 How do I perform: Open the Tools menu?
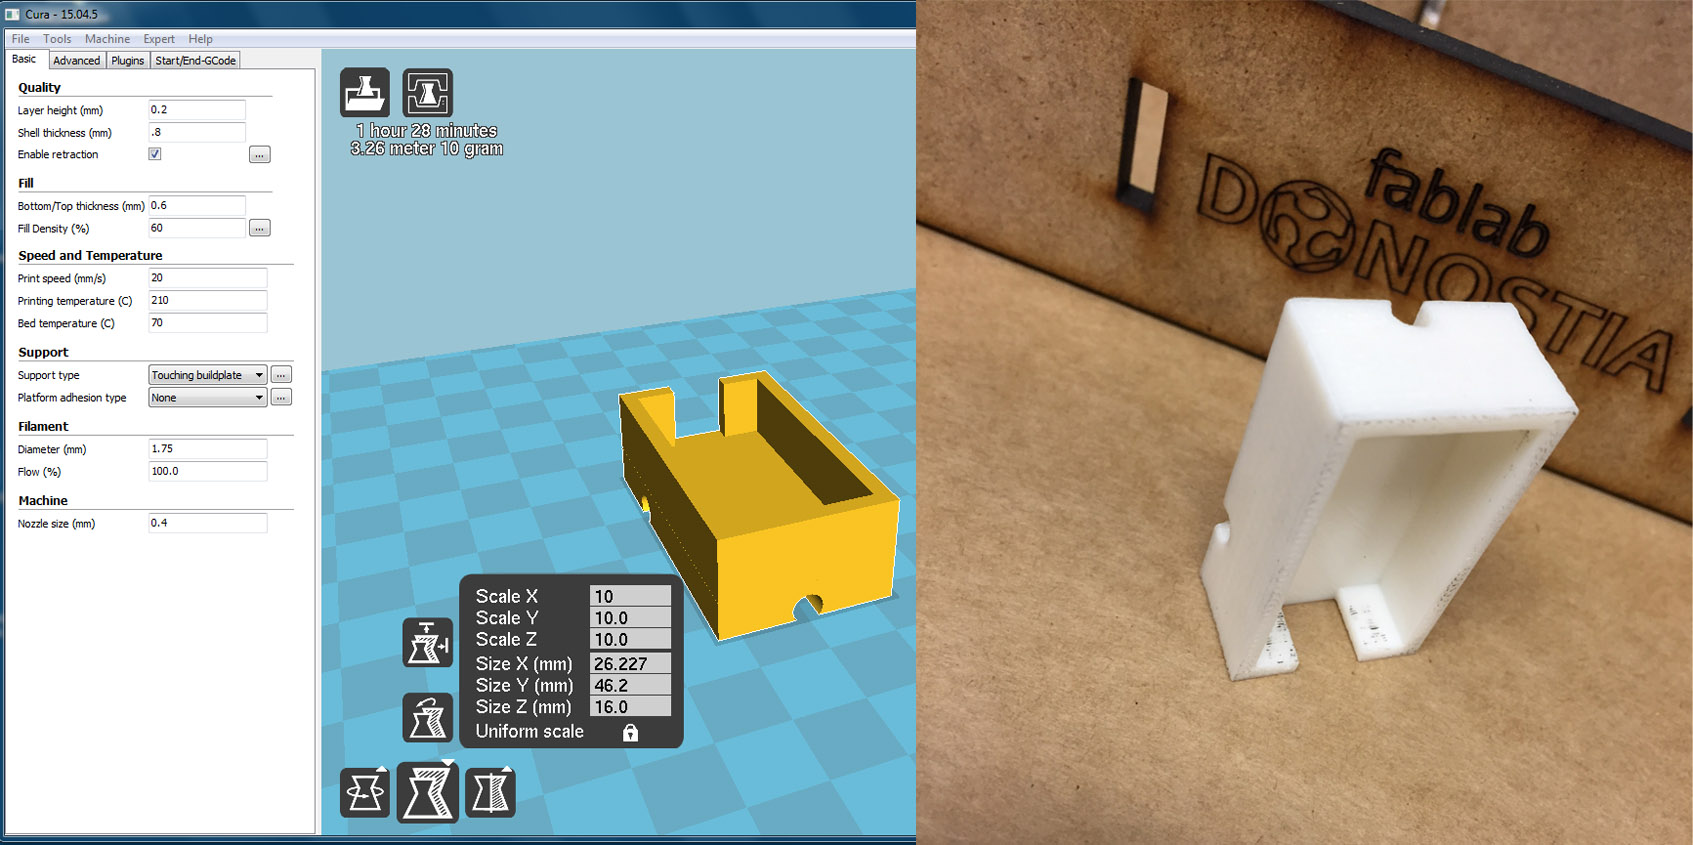coord(57,39)
